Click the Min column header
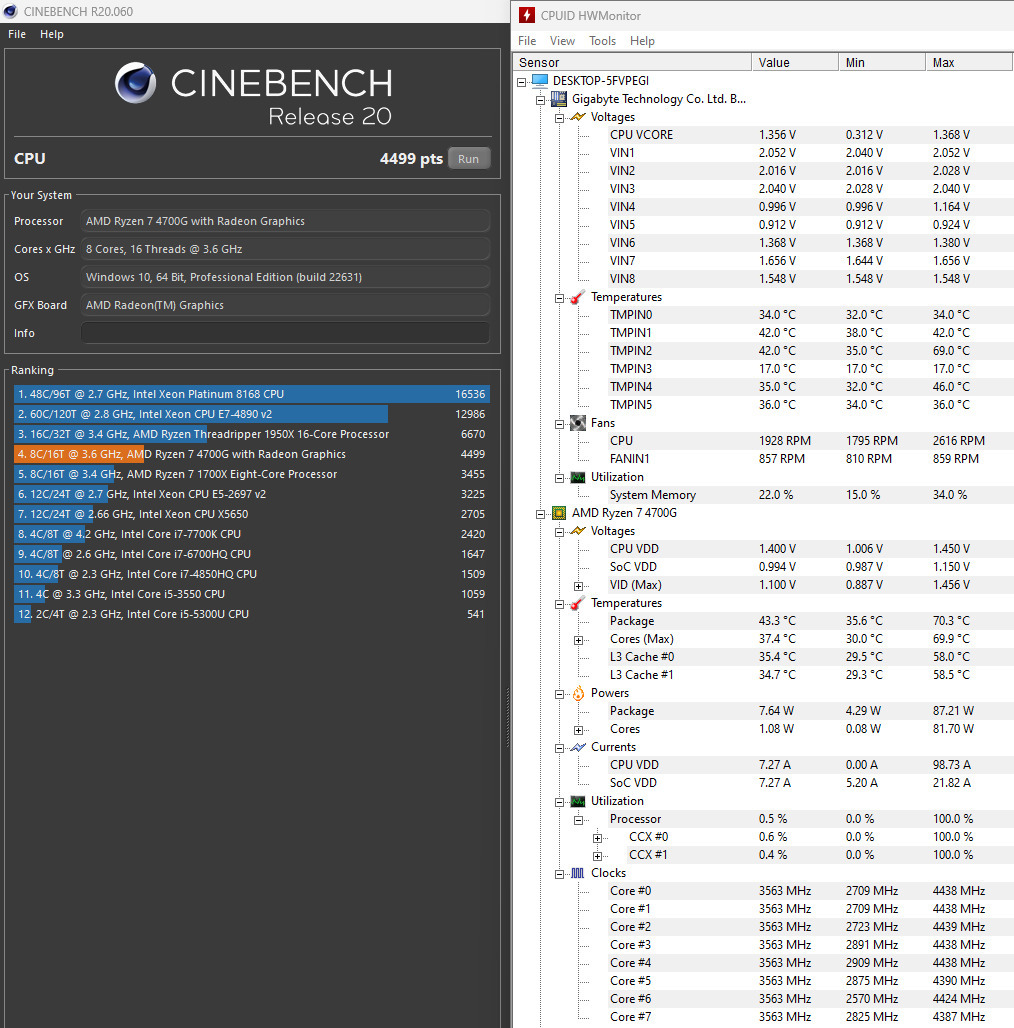The width and height of the screenshot is (1014, 1028). pyautogui.click(x=882, y=62)
